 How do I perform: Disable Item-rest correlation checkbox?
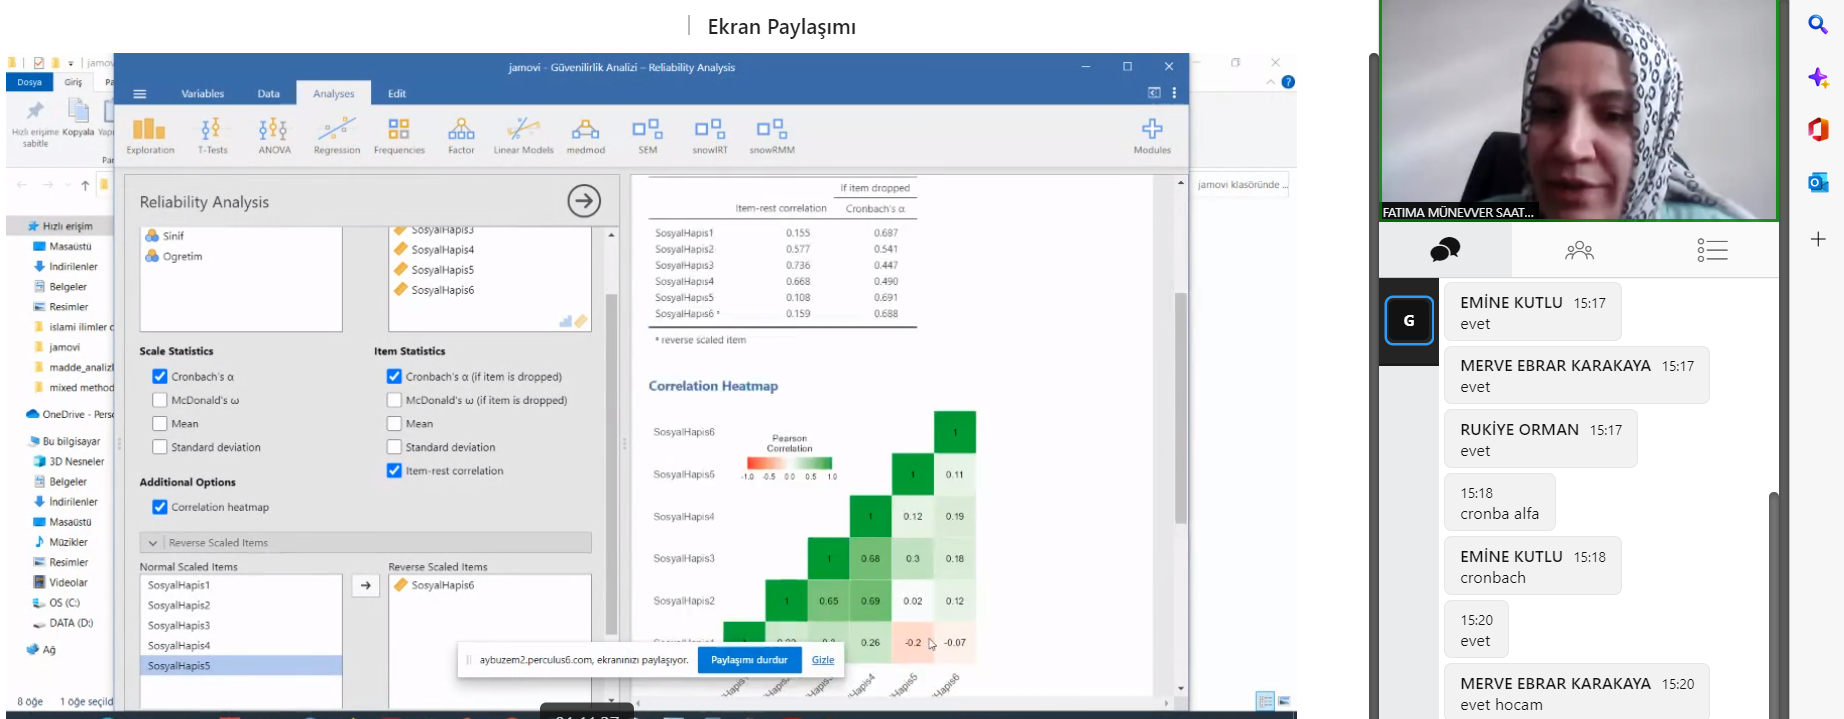click(x=394, y=471)
